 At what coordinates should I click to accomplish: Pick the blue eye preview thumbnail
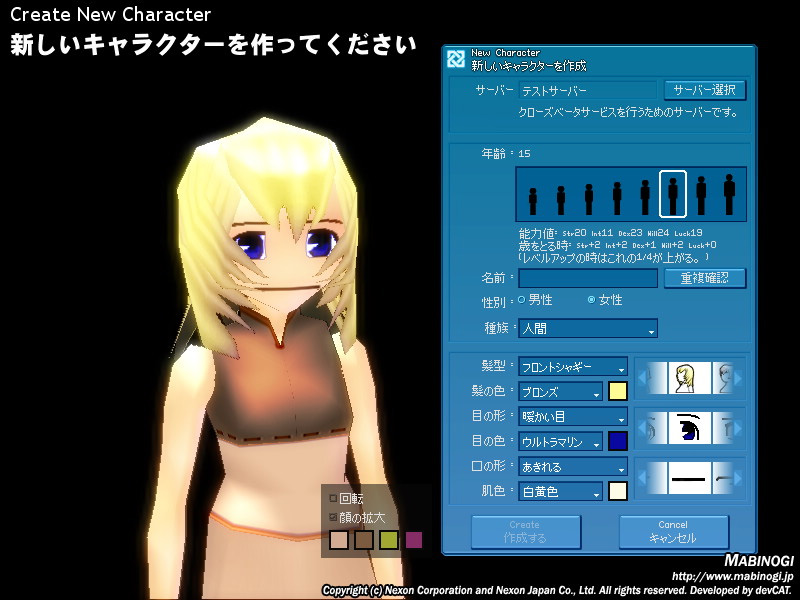[x=689, y=428]
